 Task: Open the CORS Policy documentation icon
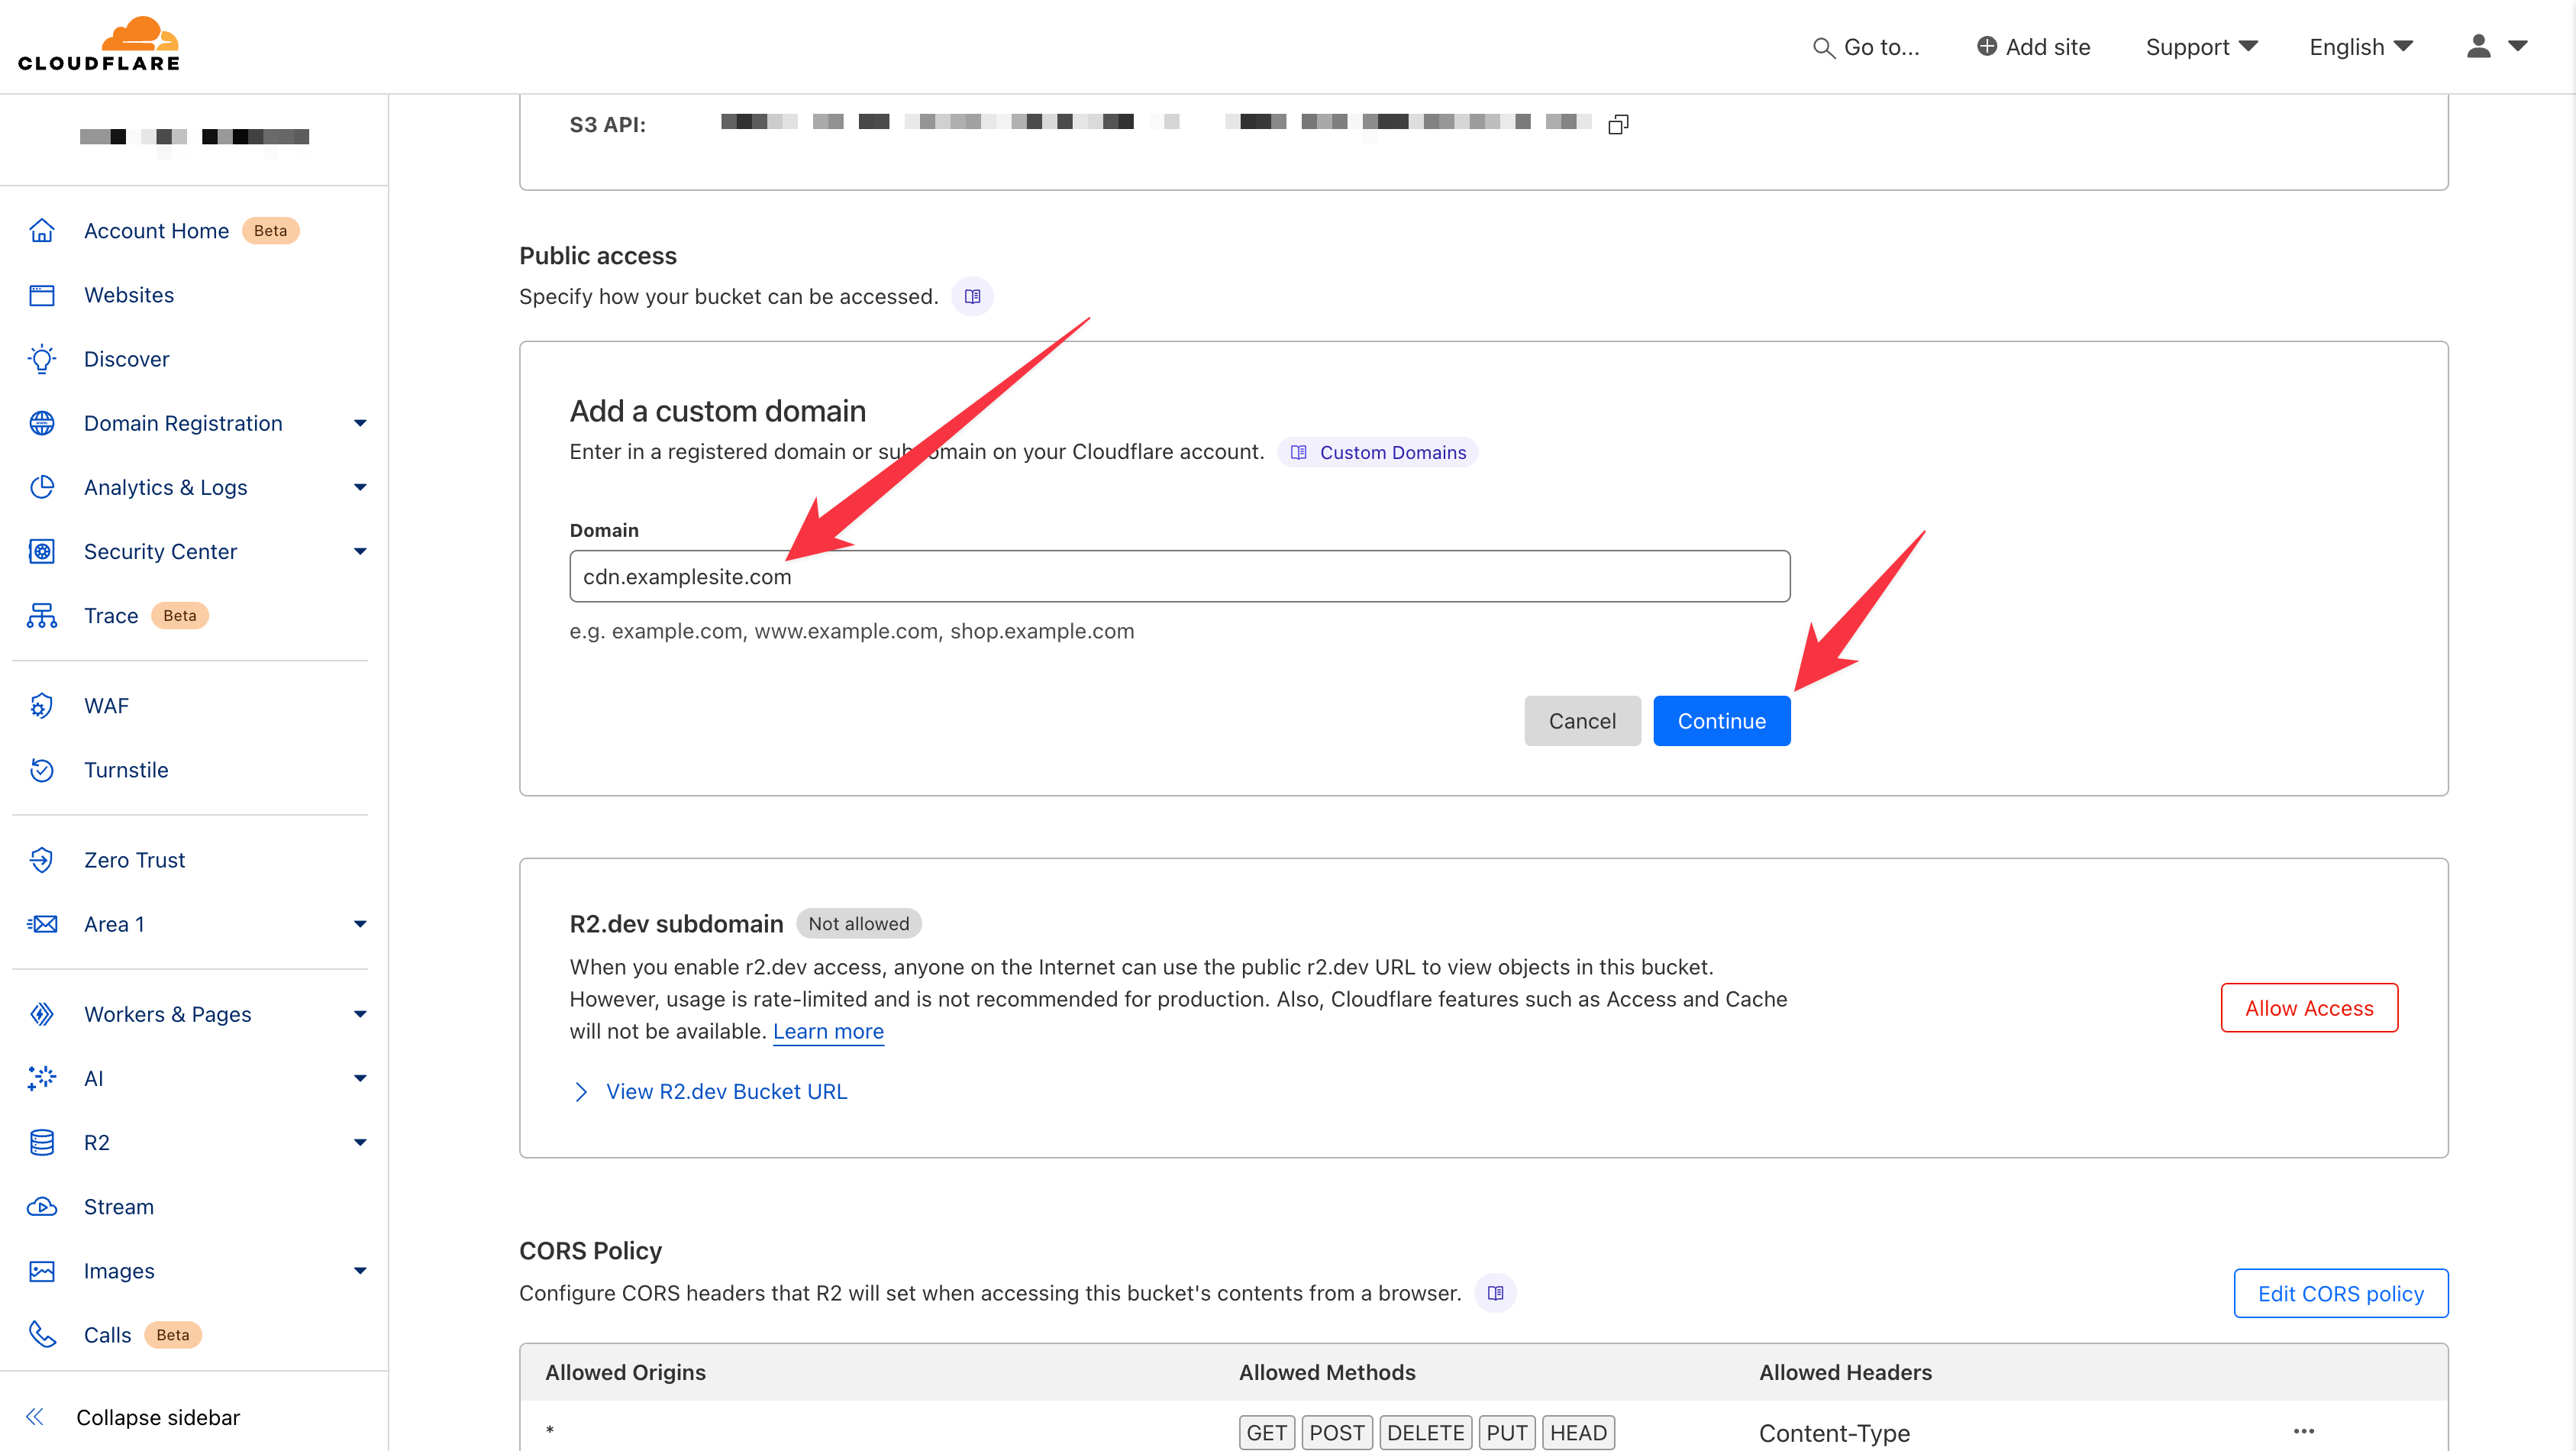click(1495, 1293)
